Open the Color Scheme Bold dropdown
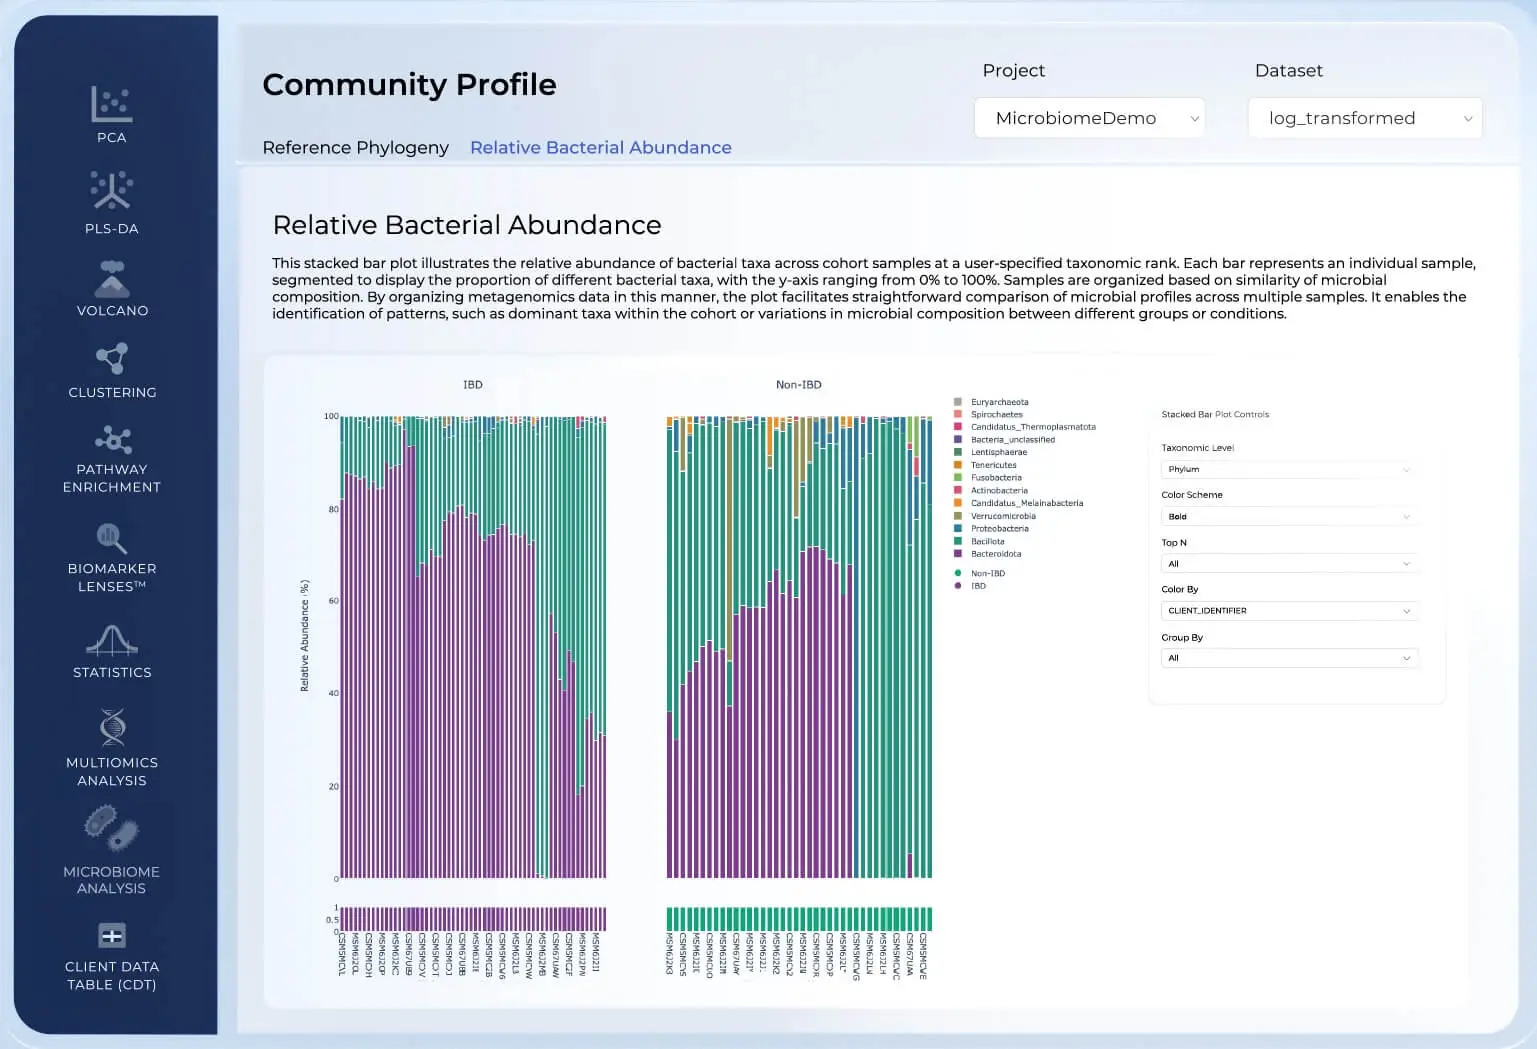Image resolution: width=1537 pixels, height=1049 pixels. click(1289, 517)
